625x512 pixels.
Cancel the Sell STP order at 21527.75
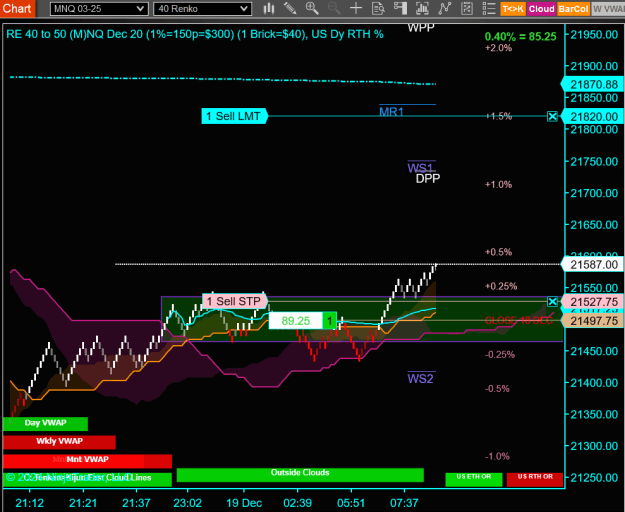(x=552, y=302)
